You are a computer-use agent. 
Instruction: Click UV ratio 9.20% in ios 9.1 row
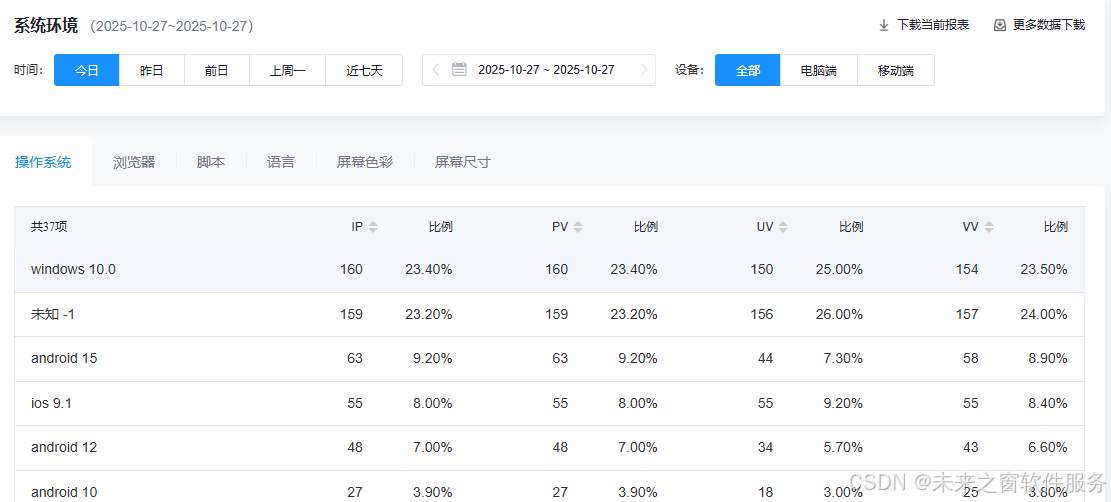[x=843, y=403]
